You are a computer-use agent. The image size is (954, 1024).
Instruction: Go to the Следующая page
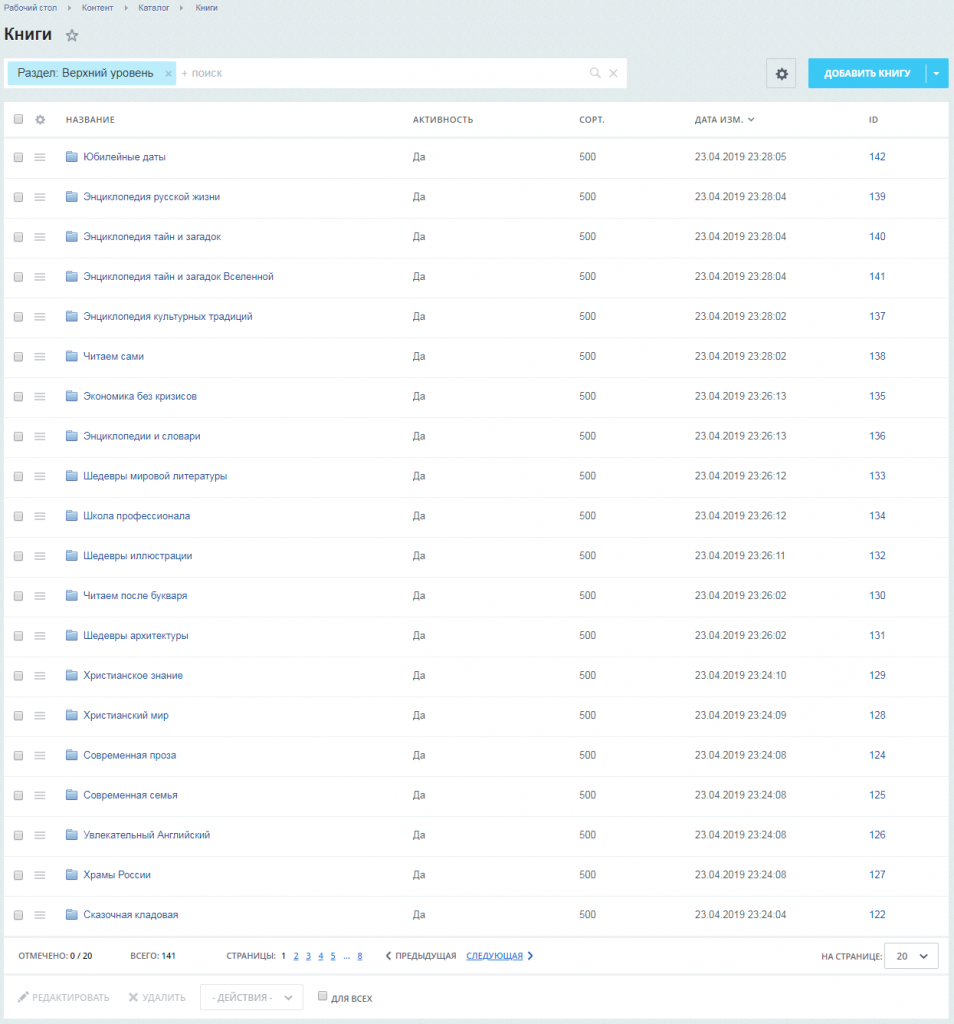click(500, 956)
